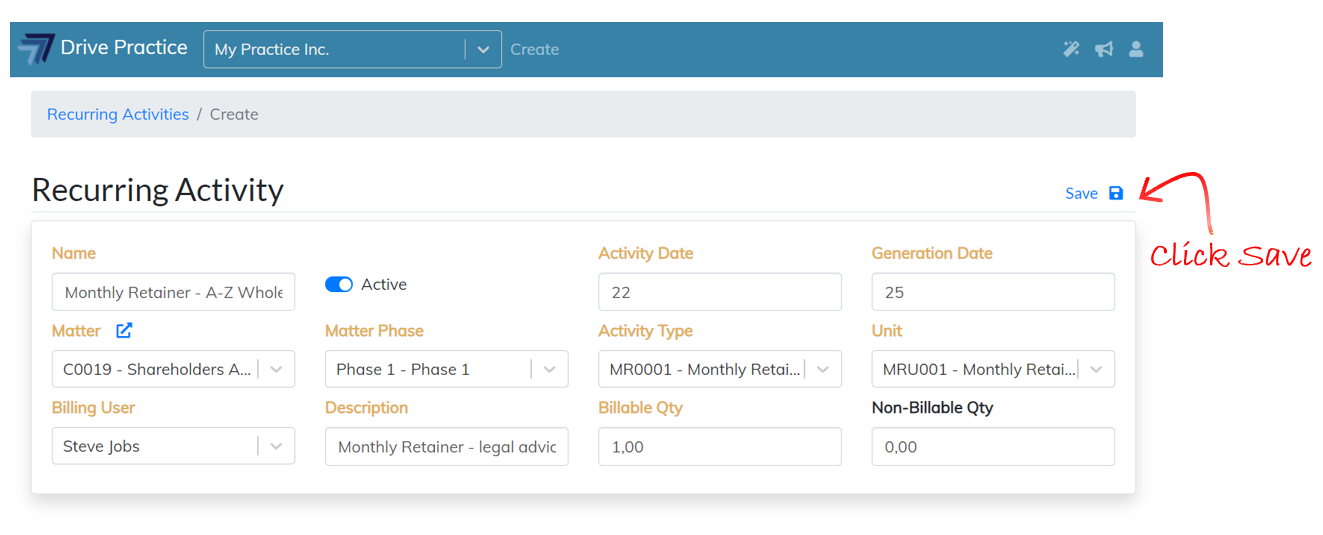Open the Matter dropdown chevron

pyautogui.click(x=277, y=370)
